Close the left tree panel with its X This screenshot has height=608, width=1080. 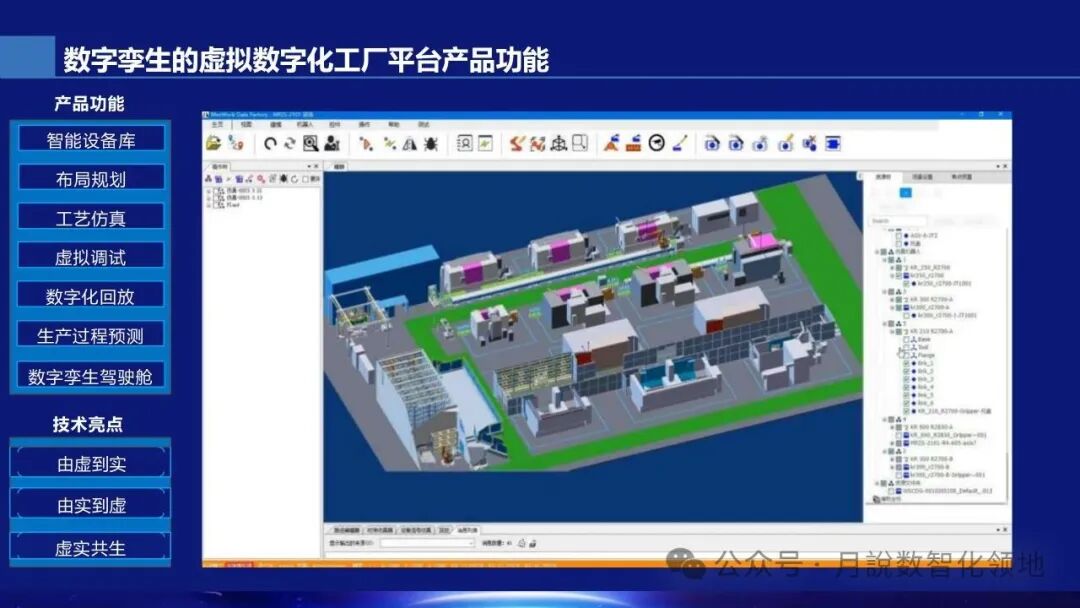[x=317, y=167]
